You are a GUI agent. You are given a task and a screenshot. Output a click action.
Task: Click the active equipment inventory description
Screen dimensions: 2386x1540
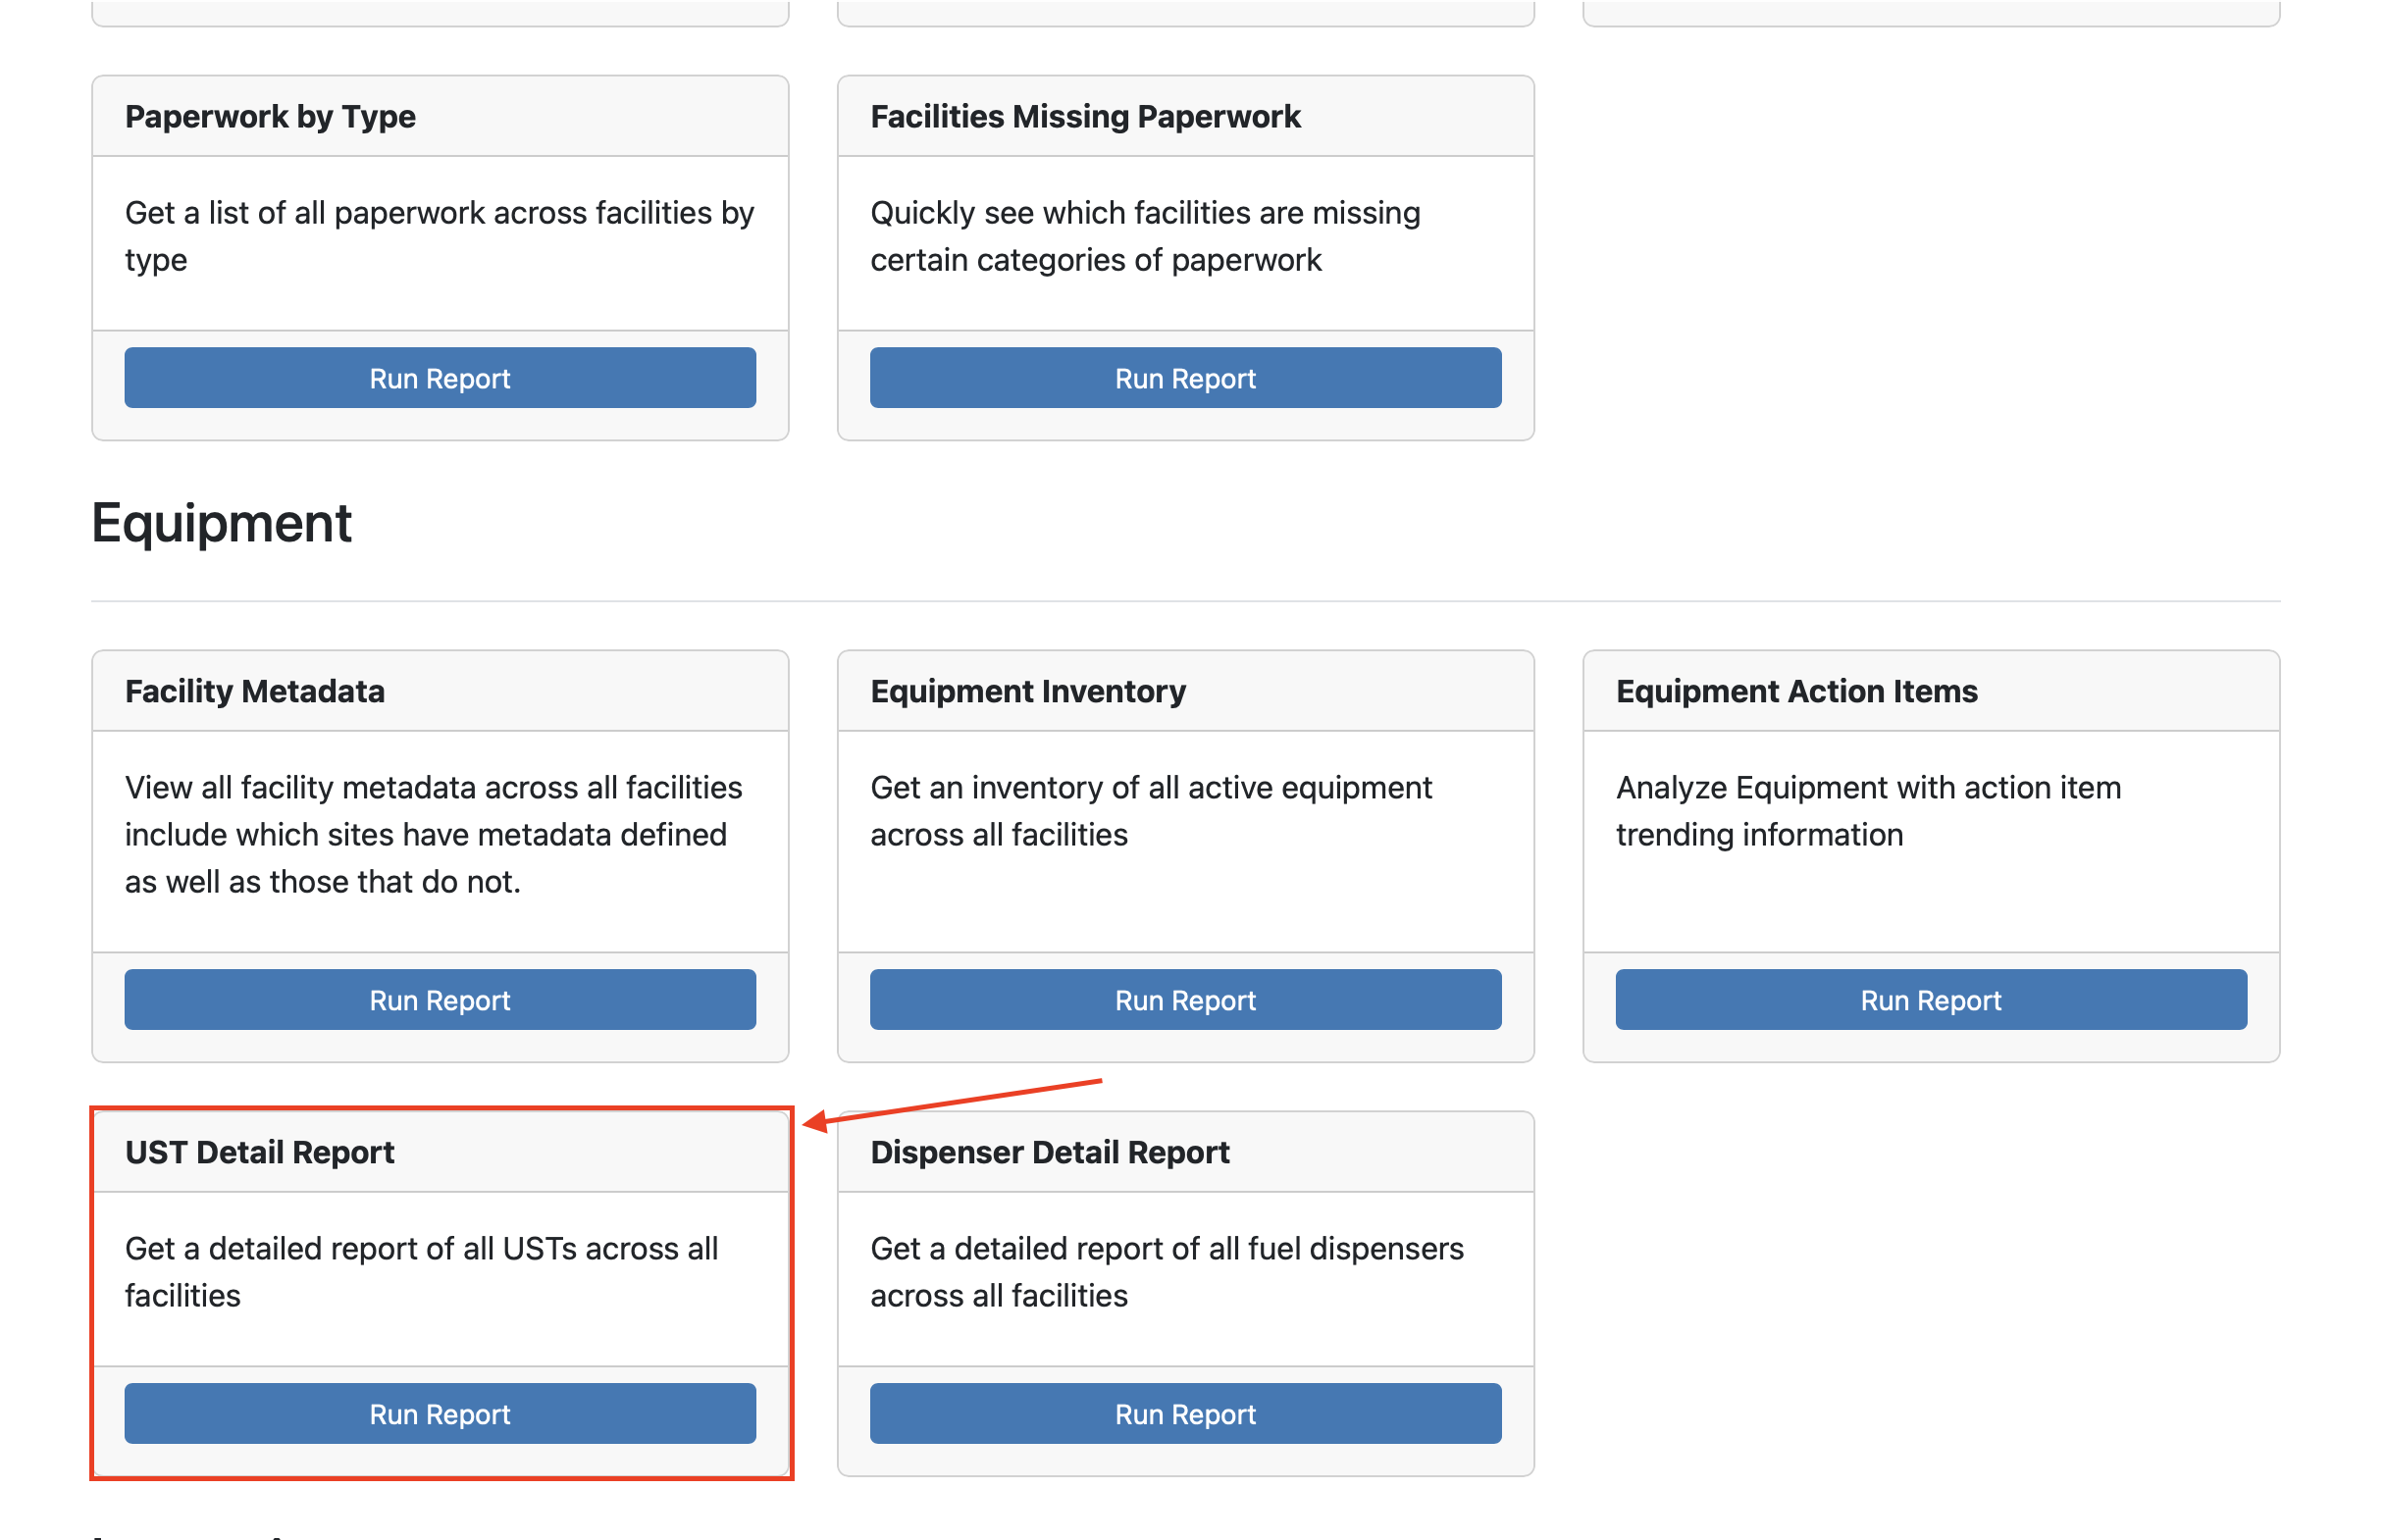click(x=1150, y=811)
